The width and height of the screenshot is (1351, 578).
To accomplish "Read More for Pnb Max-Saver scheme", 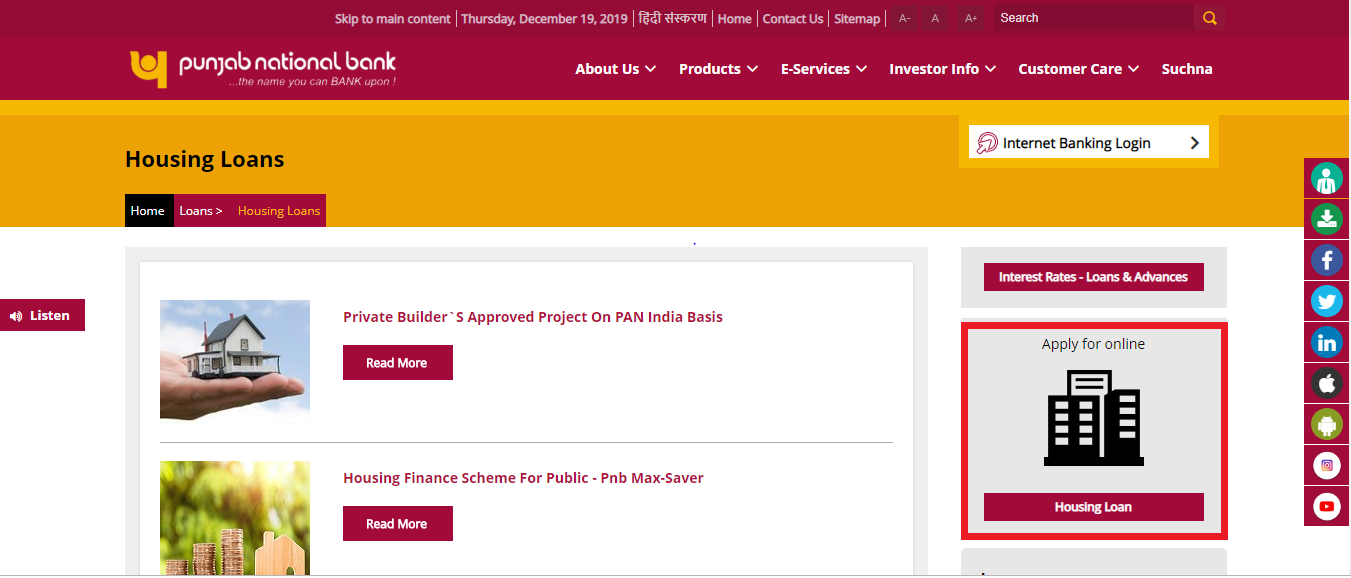I will pyautogui.click(x=398, y=524).
